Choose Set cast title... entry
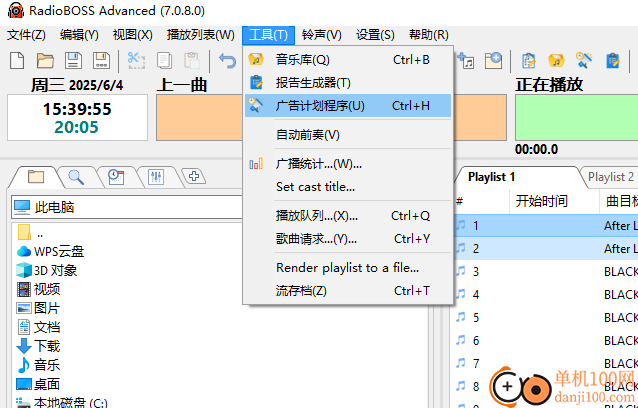The height and width of the screenshot is (408, 638). coord(348,187)
